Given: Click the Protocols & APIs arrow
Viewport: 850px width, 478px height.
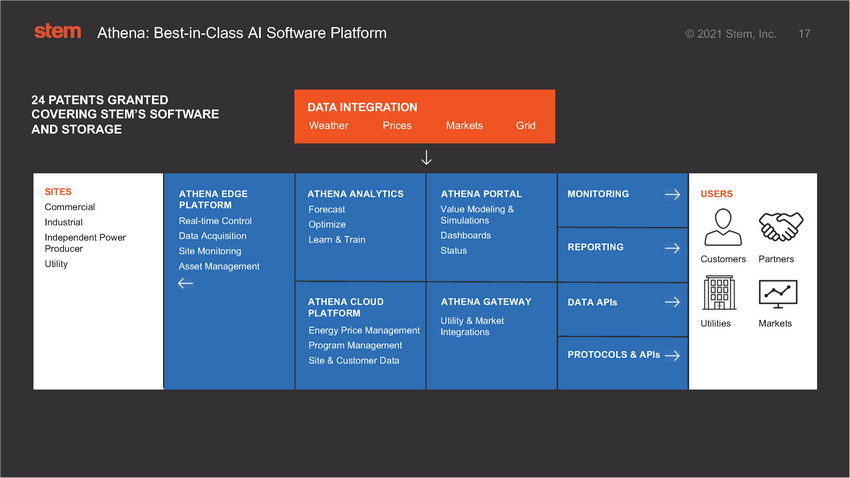Looking at the screenshot, I should [672, 355].
